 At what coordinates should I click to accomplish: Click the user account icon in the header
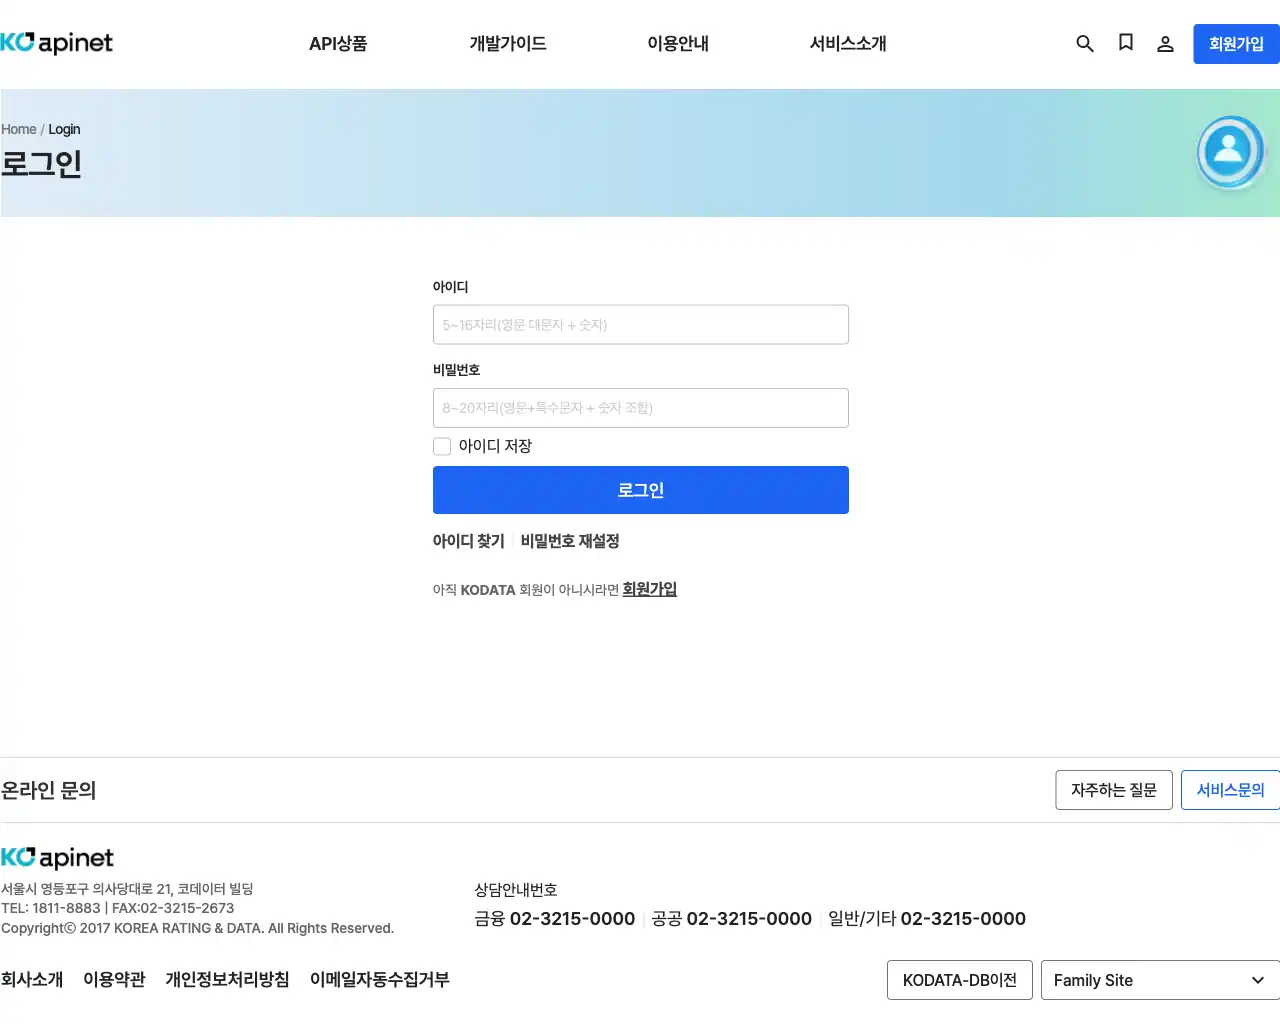coord(1165,44)
